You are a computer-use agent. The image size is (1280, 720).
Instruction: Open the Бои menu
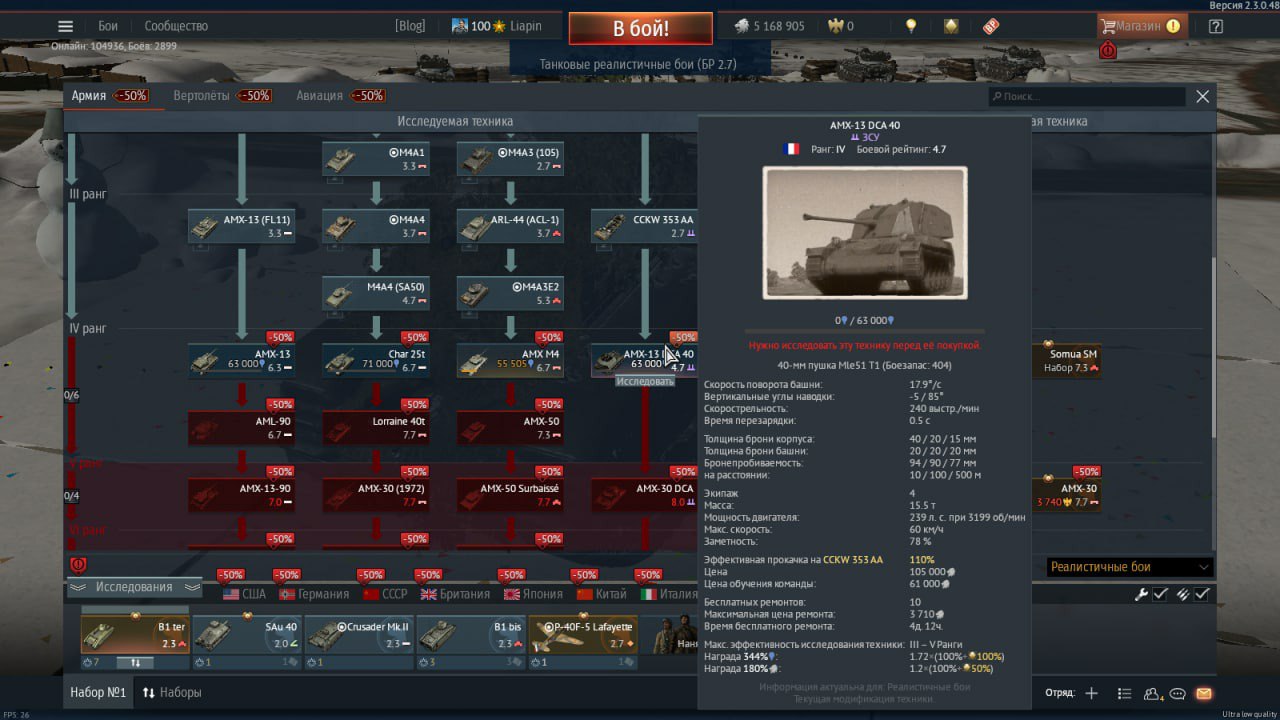coord(108,26)
